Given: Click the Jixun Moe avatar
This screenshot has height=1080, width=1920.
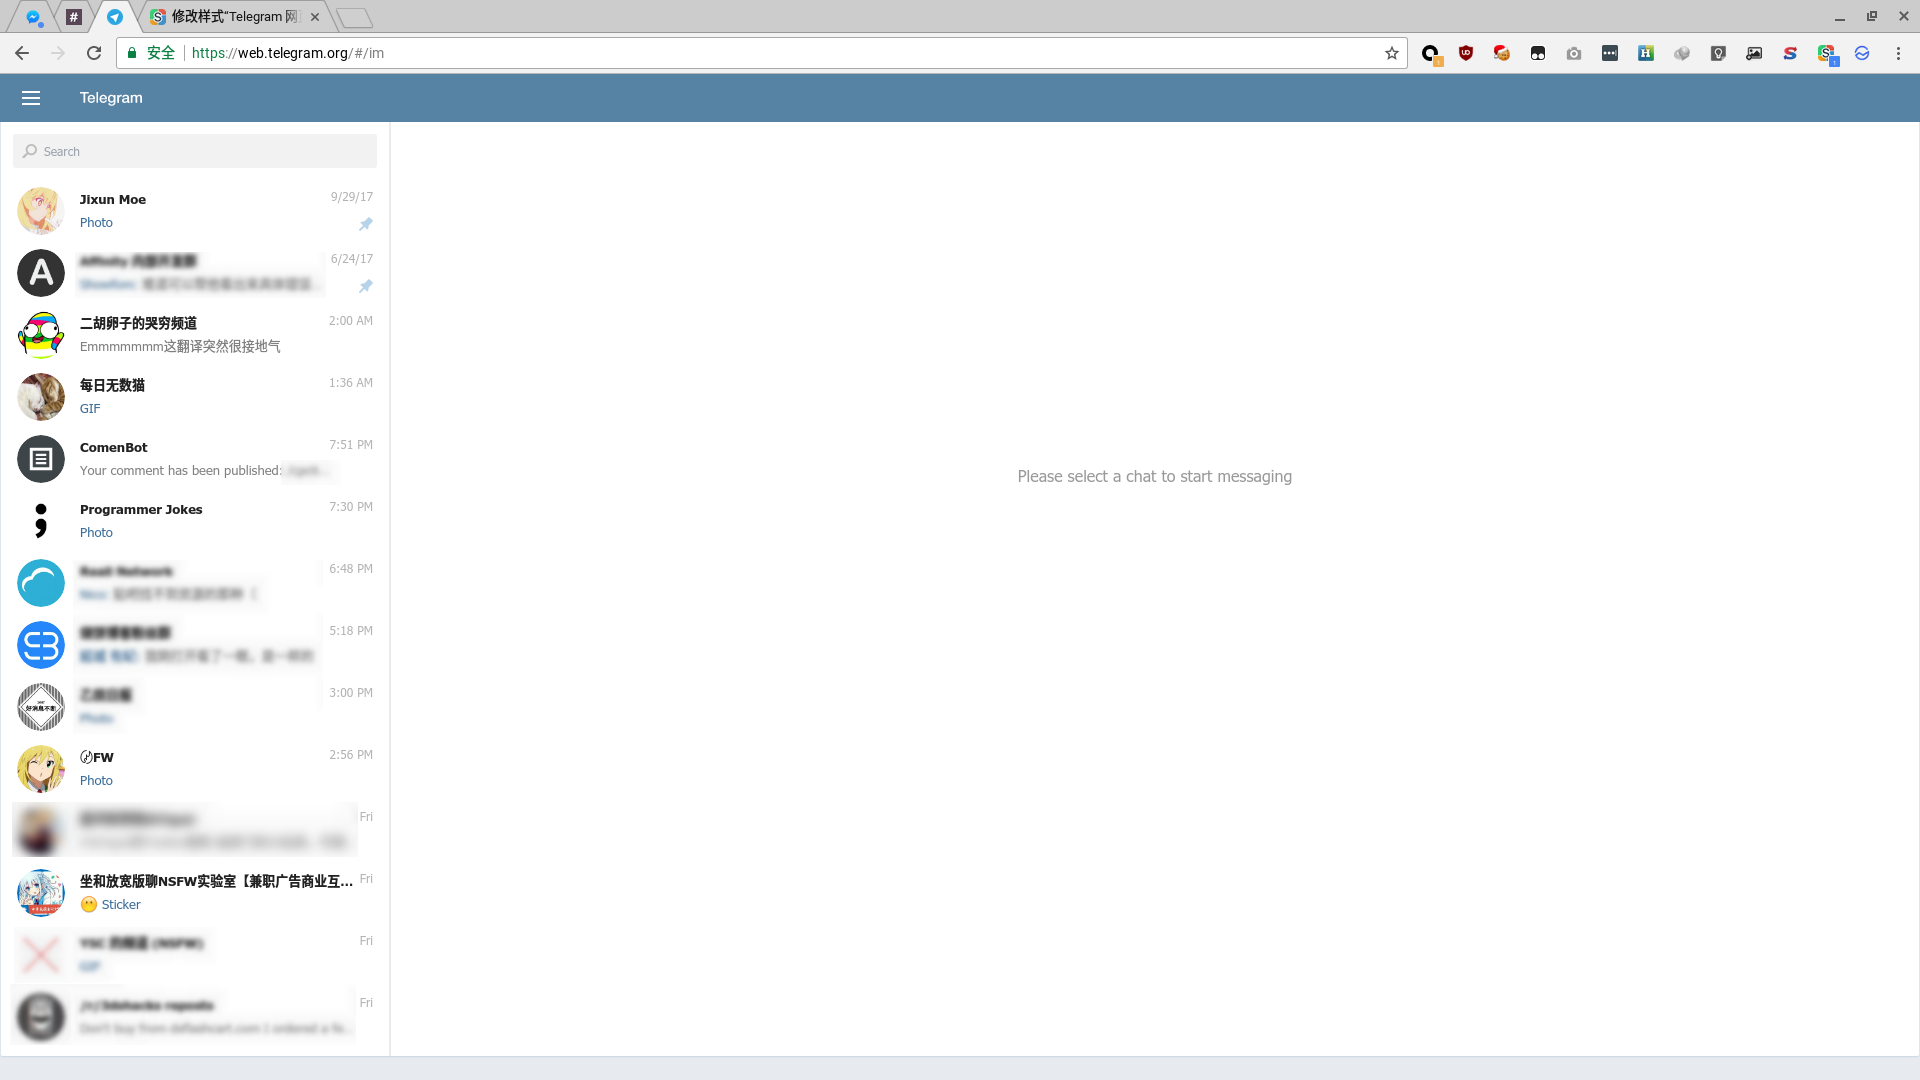Looking at the screenshot, I should point(41,211).
